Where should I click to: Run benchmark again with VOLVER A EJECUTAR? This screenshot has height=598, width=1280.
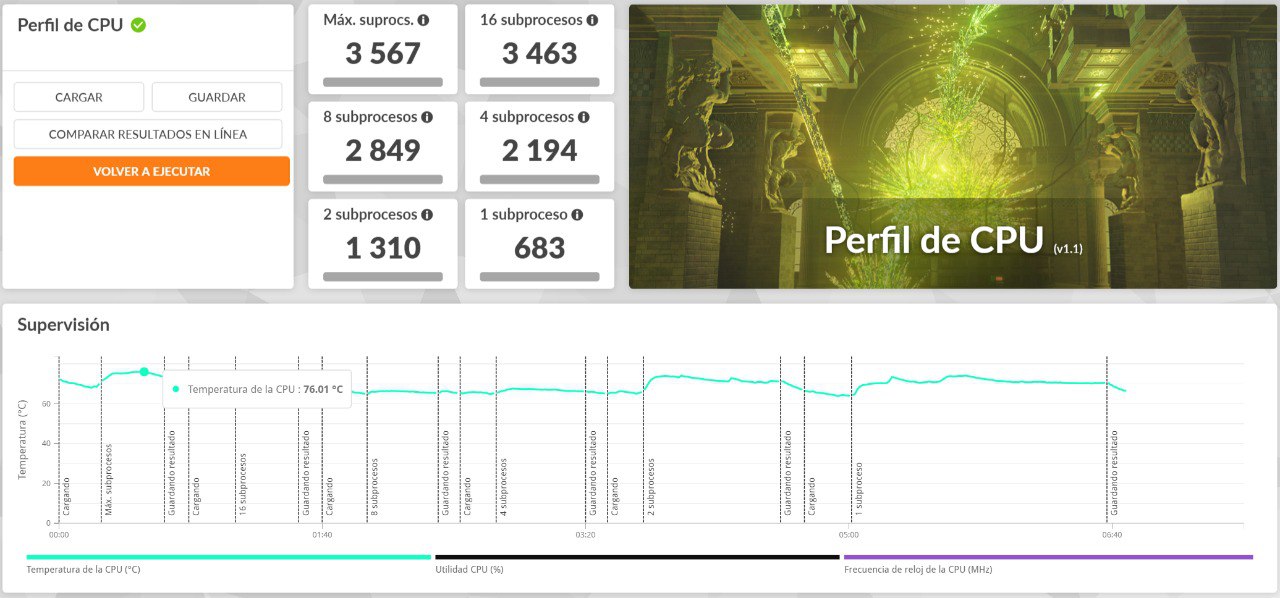152,171
